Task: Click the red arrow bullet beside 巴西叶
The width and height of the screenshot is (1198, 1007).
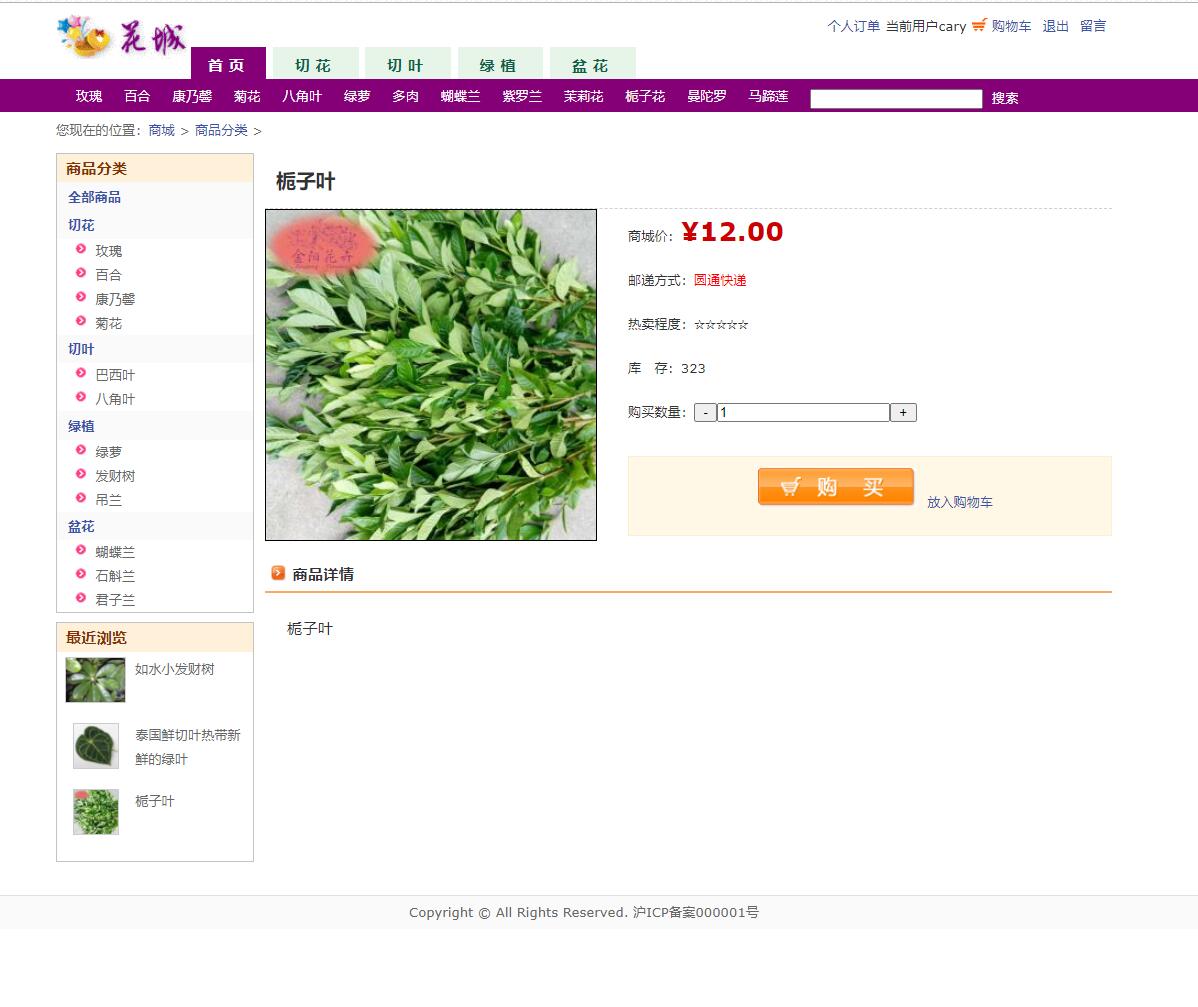Action: [x=80, y=374]
